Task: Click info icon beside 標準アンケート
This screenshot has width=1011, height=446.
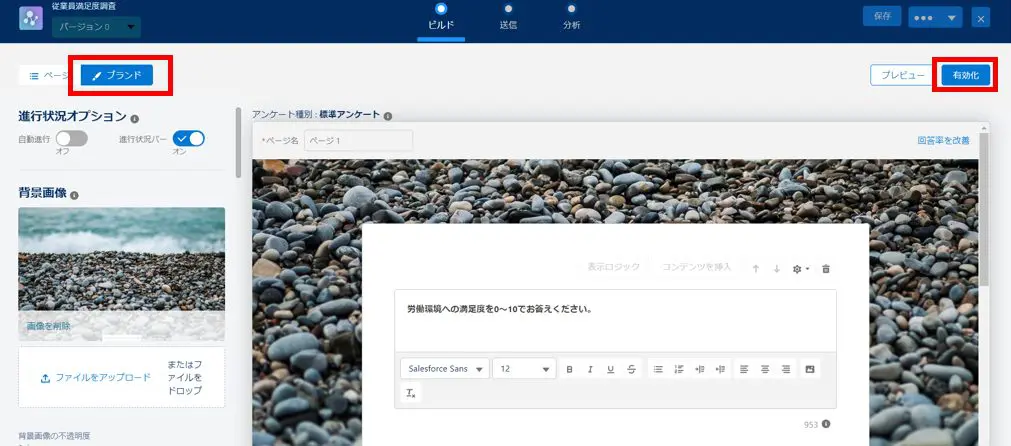Action: pyautogui.click(x=388, y=117)
